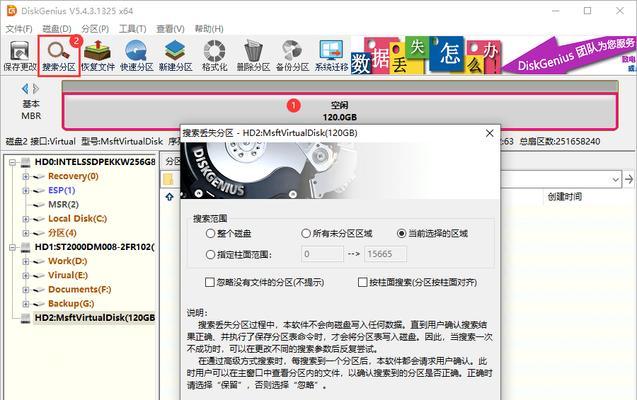637x400 pixels.
Task: Select Backup(G:) in the disk tree
Action: pos(71,304)
